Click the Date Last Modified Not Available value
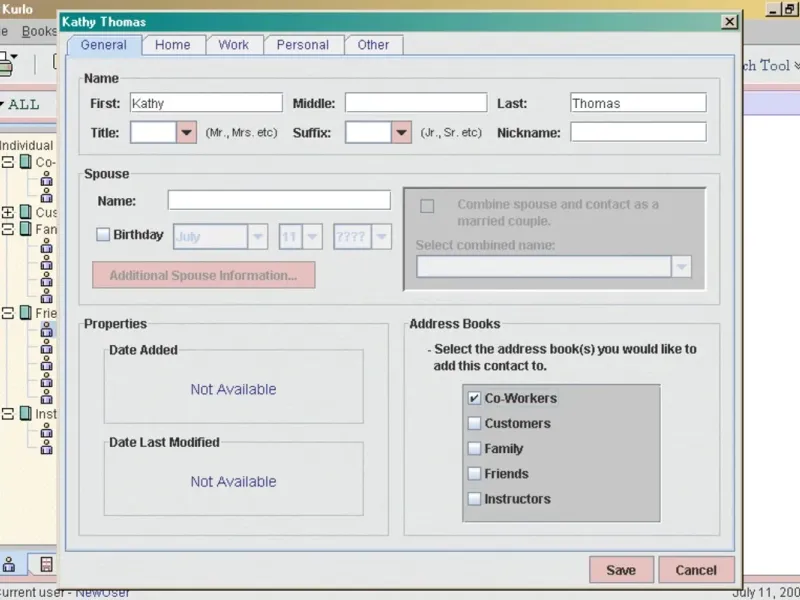The height and width of the screenshot is (600, 800). point(233,482)
